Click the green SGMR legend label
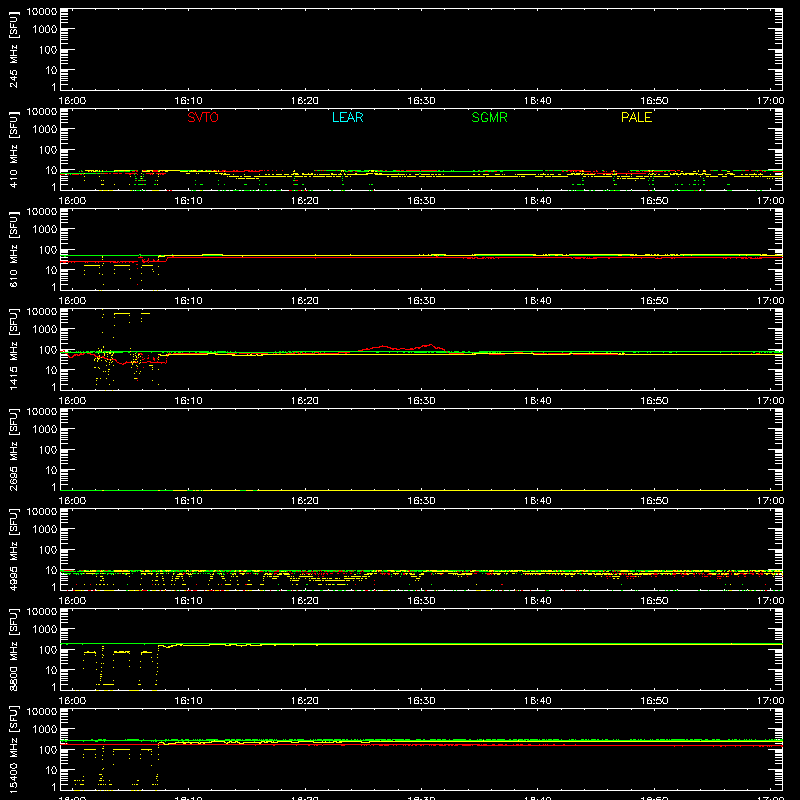This screenshot has width=800, height=800. (x=489, y=117)
